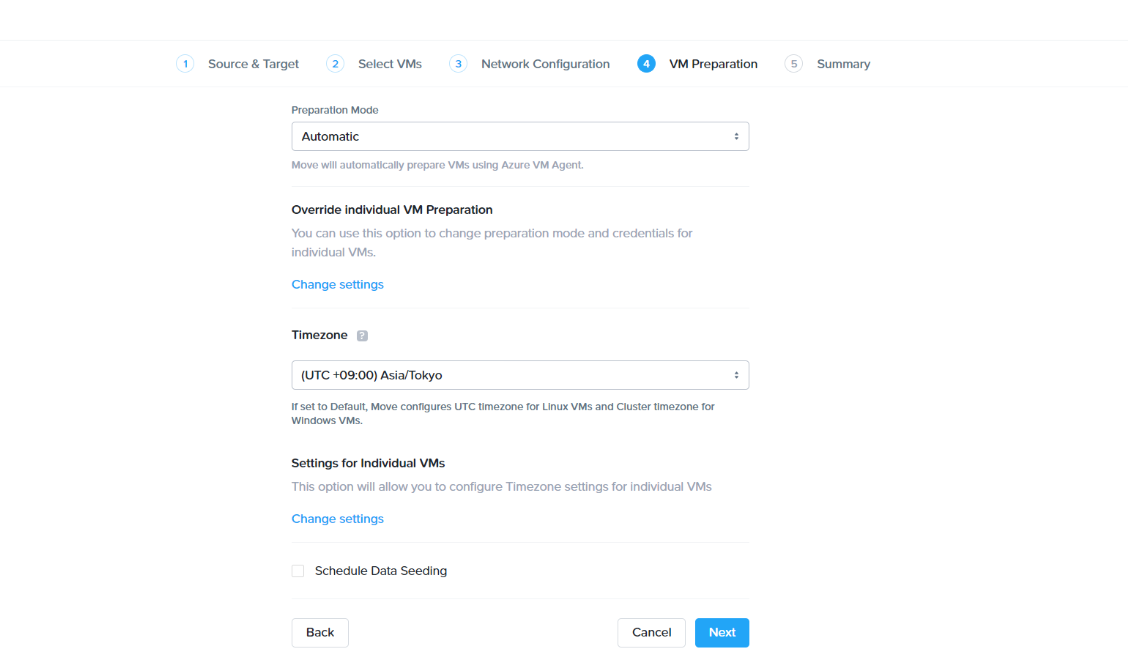Click the Timezone help question mark icon
Image resolution: width=1128 pixels, height=670 pixels.
coord(362,336)
